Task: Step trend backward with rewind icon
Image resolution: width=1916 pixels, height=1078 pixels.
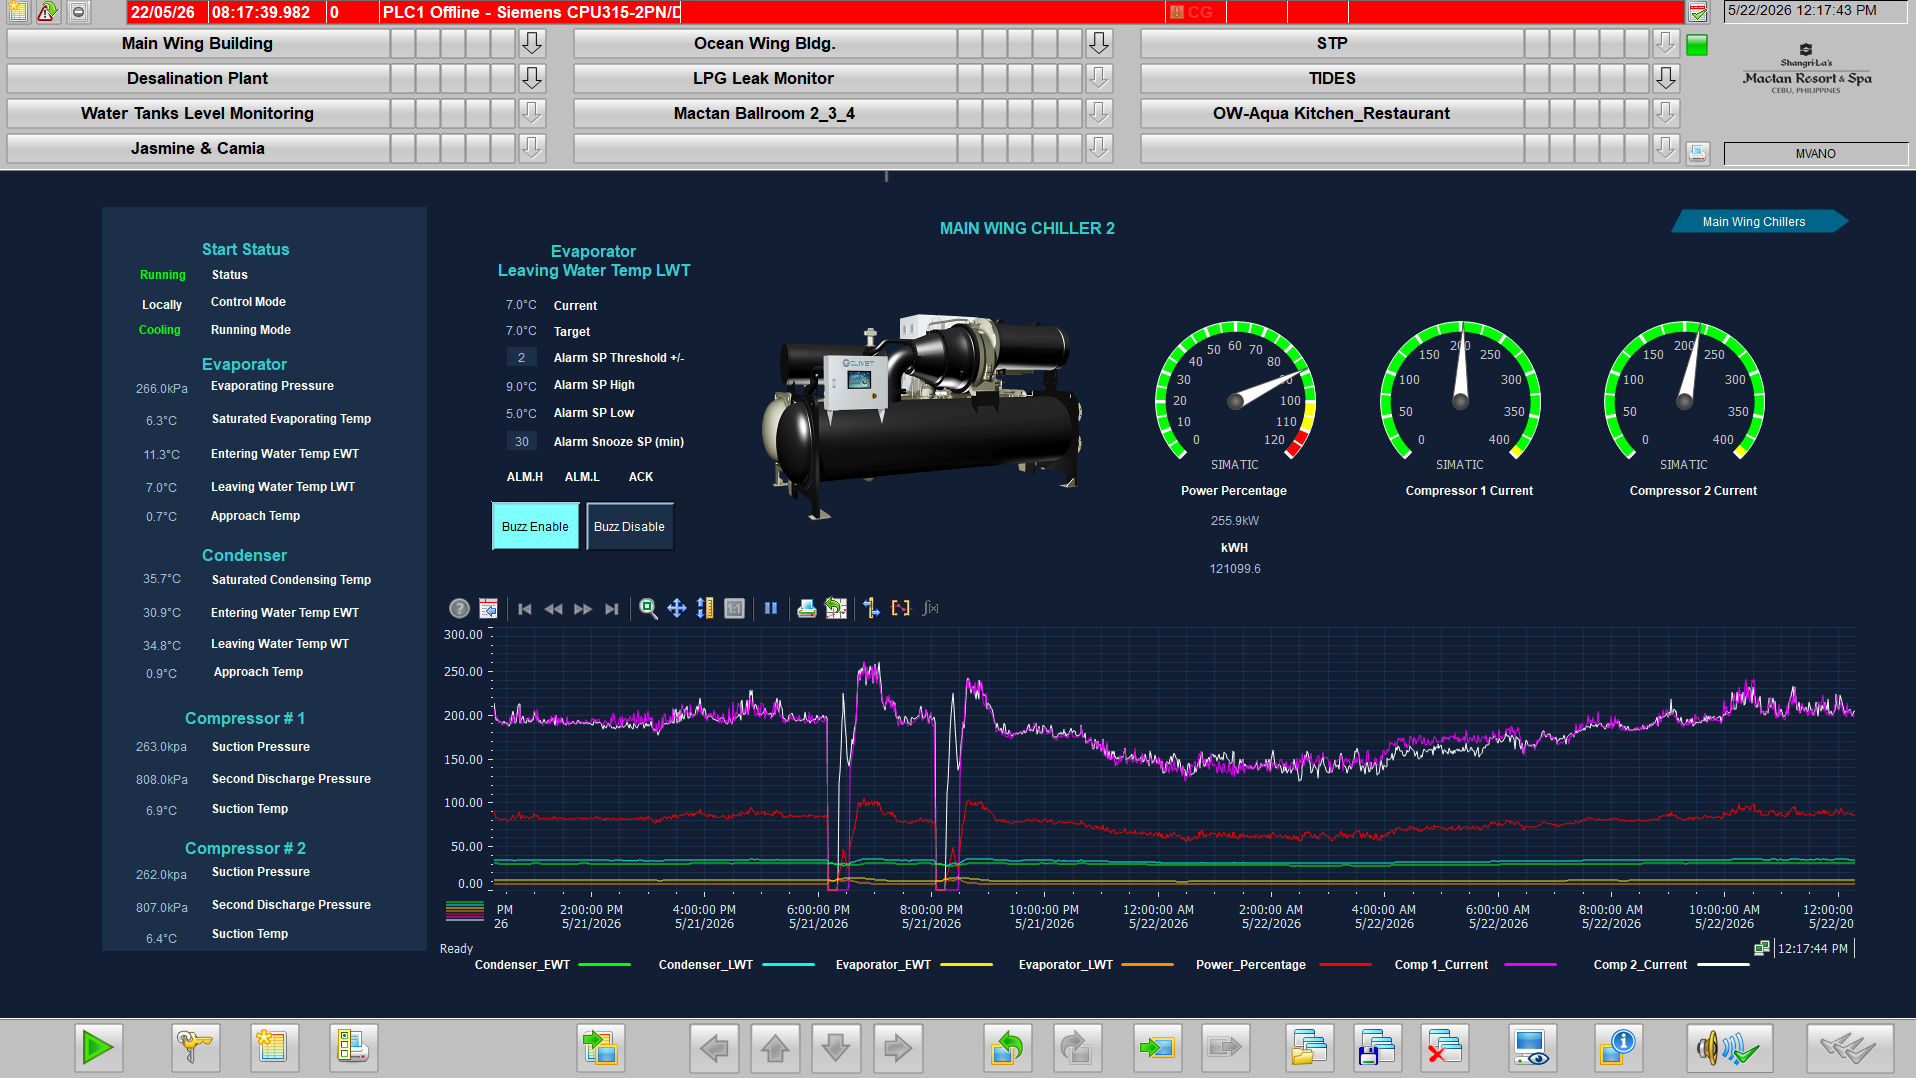Action: pos(554,608)
